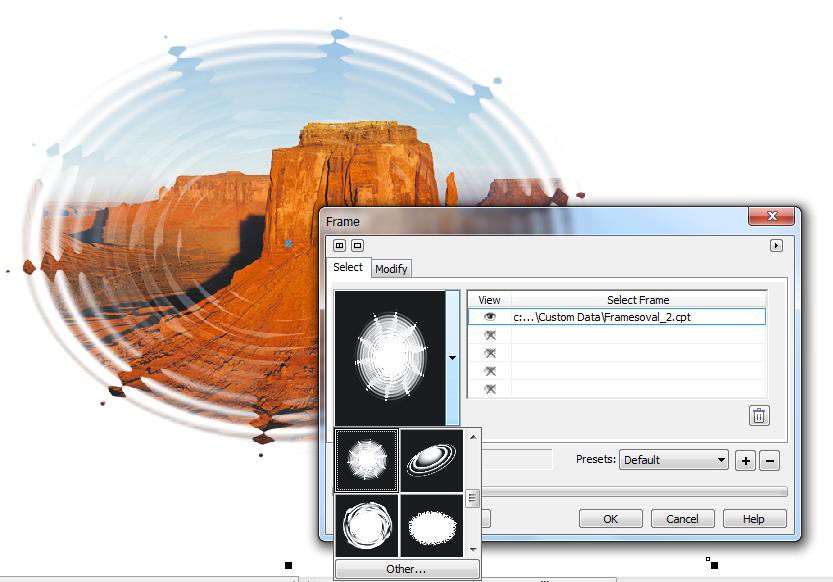Open the Presets Default dropdown
This screenshot has height=582, width=833.
(674, 460)
